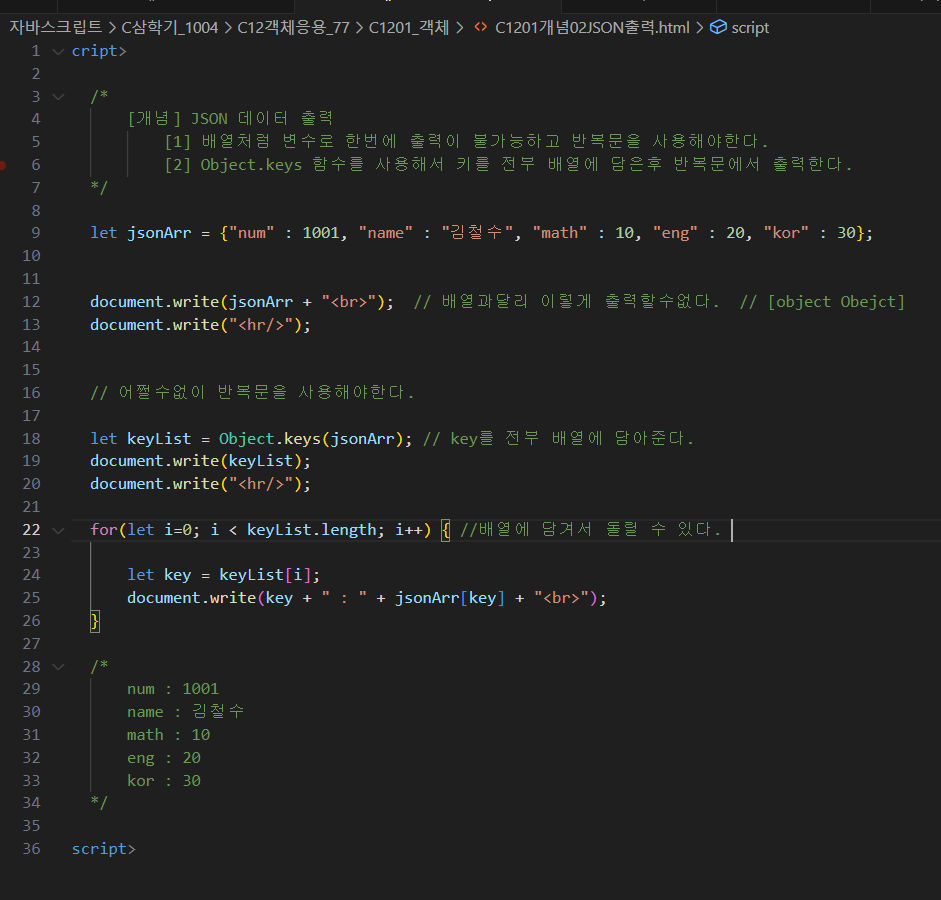Click "[개념] JSON 데이터 출력" comment text
The image size is (941, 900).
pos(230,119)
